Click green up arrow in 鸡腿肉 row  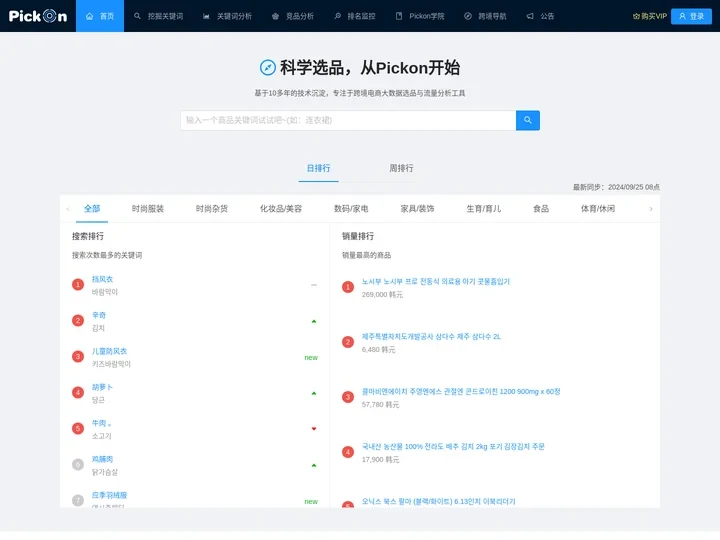click(314, 465)
